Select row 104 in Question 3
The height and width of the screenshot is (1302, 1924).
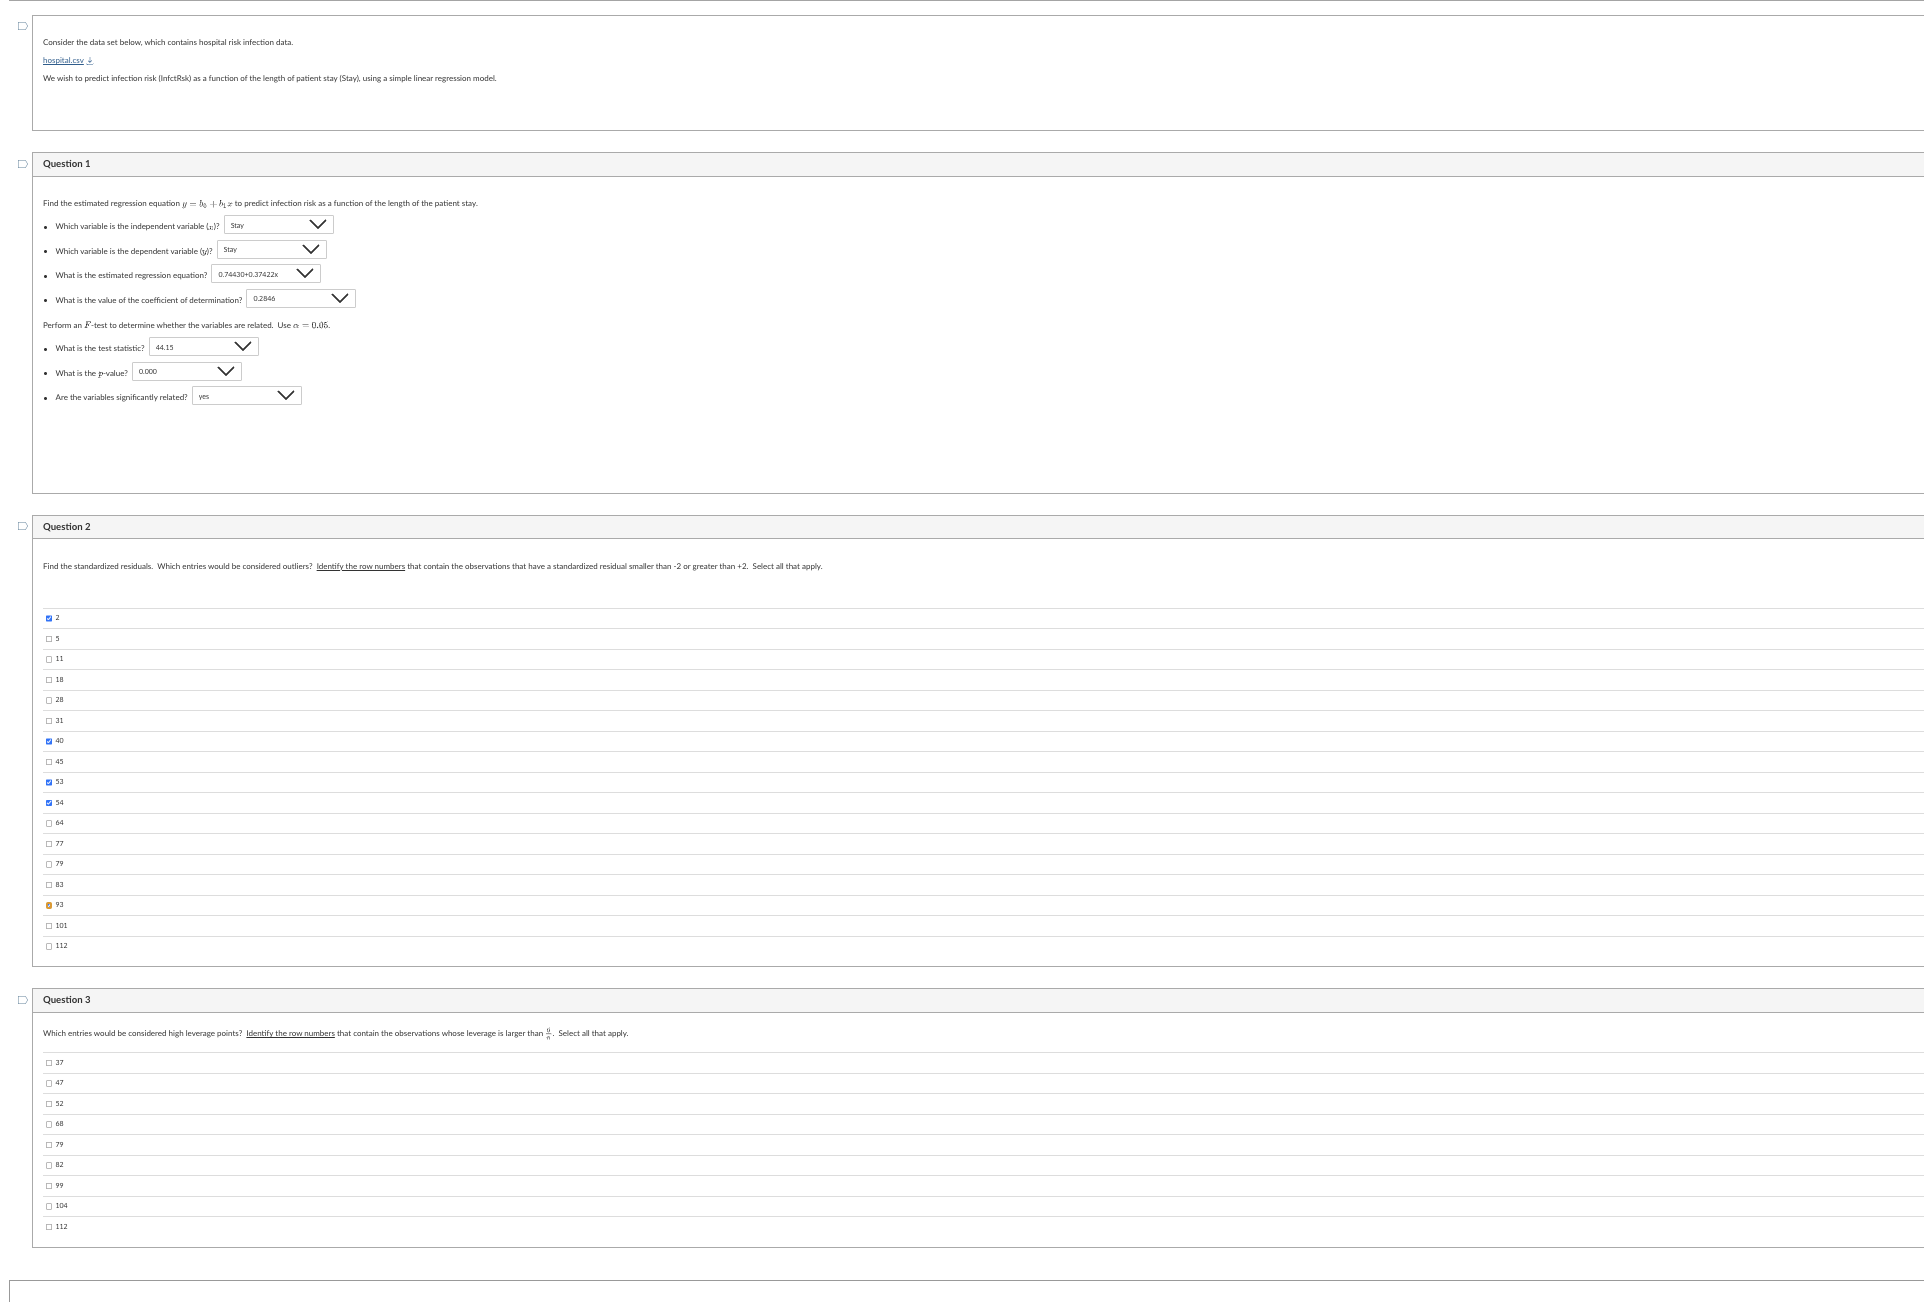pyautogui.click(x=49, y=1206)
